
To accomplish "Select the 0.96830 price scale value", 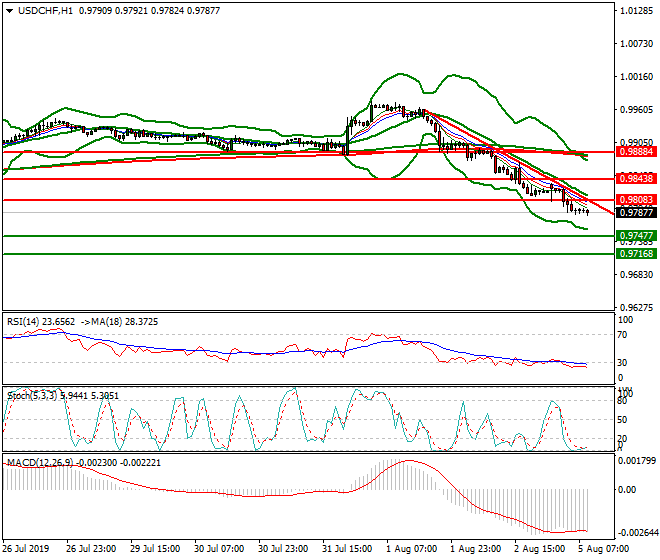I will (x=636, y=275).
